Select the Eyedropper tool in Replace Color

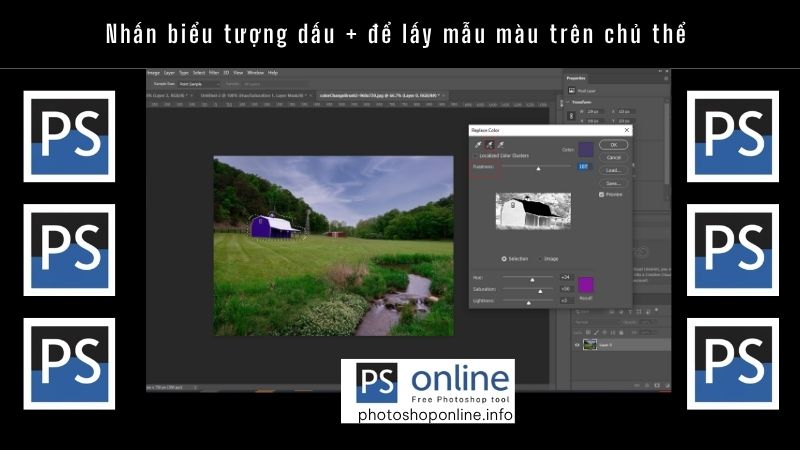(x=478, y=145)
